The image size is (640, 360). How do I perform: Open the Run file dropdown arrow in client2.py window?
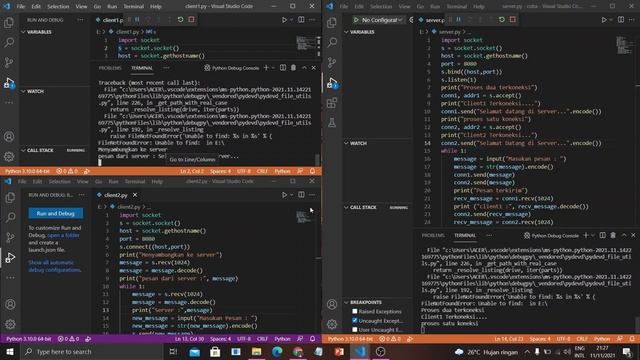click(x=291, y=195)
